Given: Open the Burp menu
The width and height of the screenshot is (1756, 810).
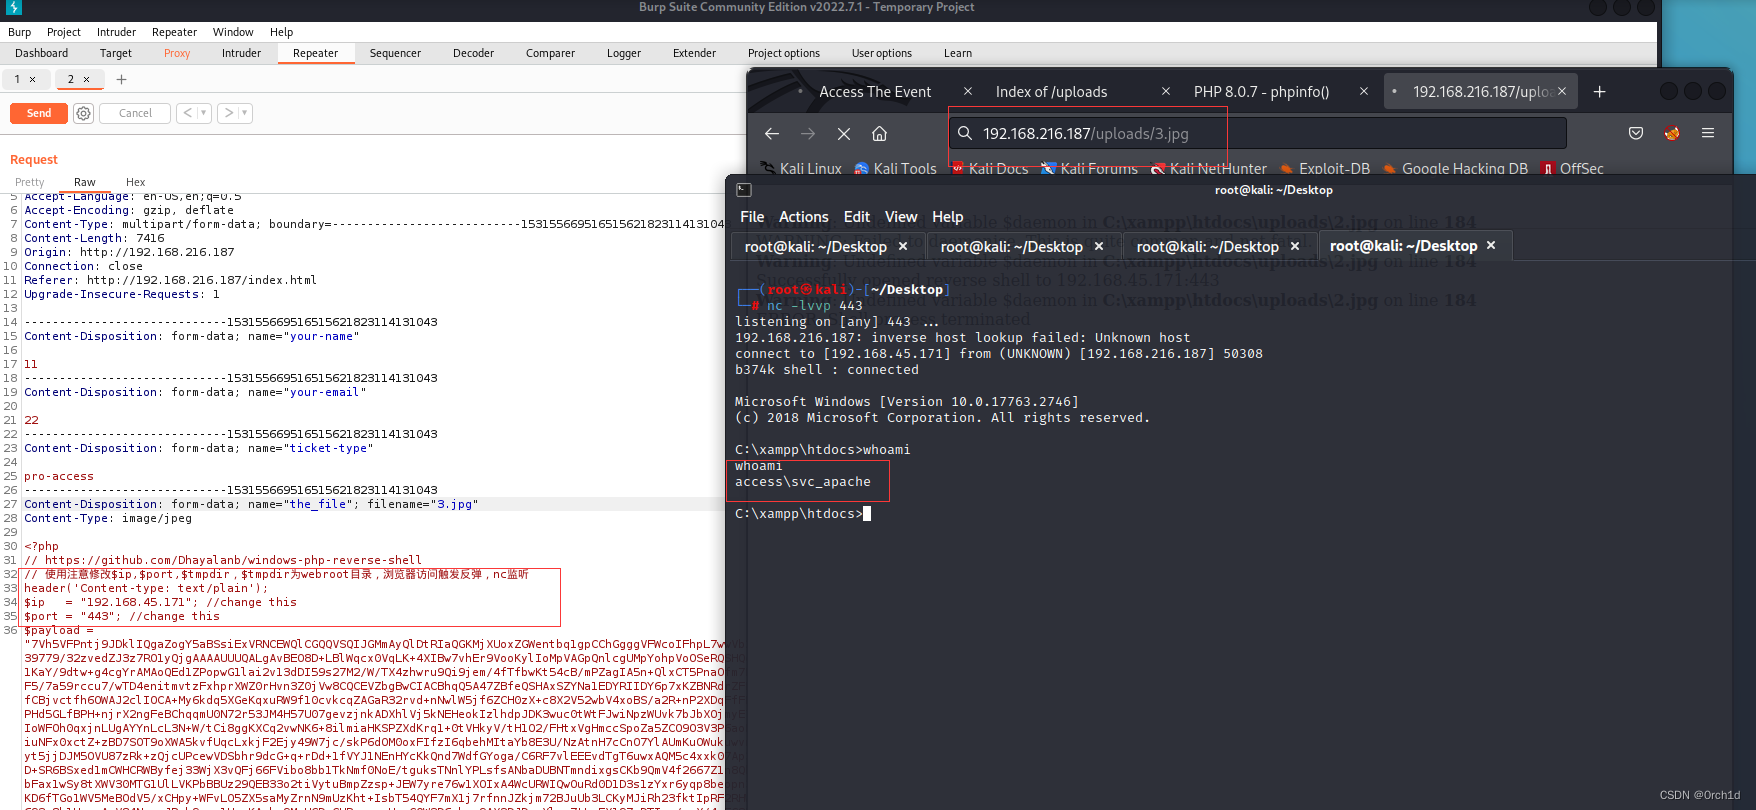Looking at the screenshot, I should (20, 32).
